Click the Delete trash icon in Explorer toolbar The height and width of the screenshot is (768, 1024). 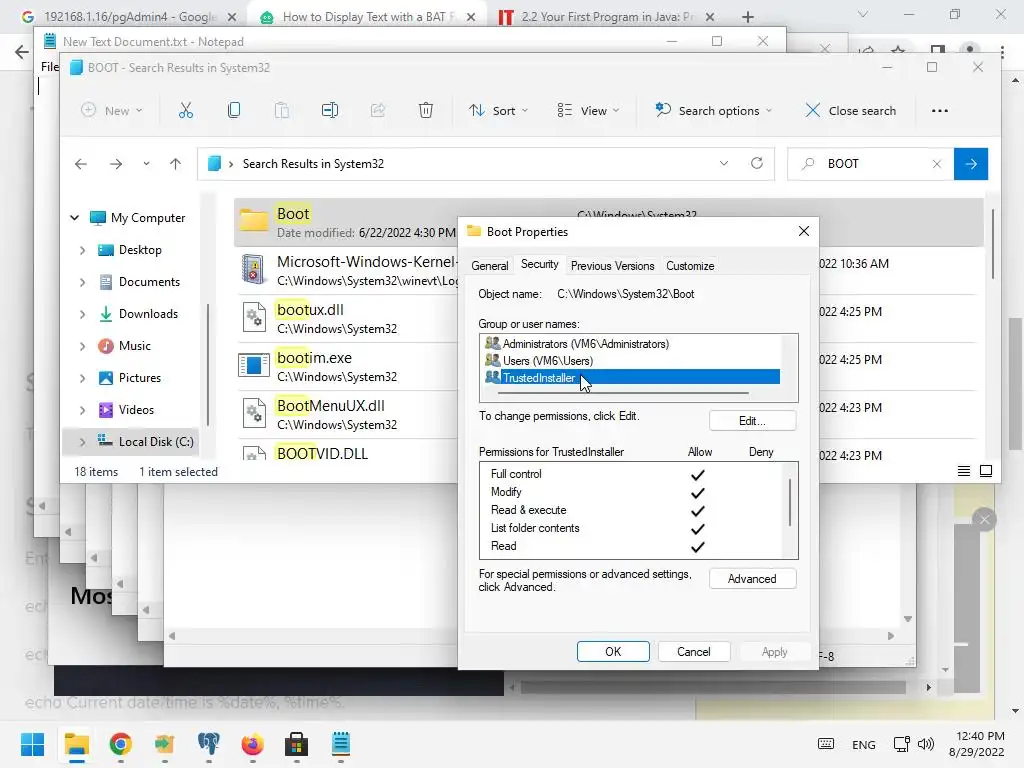[x=426, y=110]
